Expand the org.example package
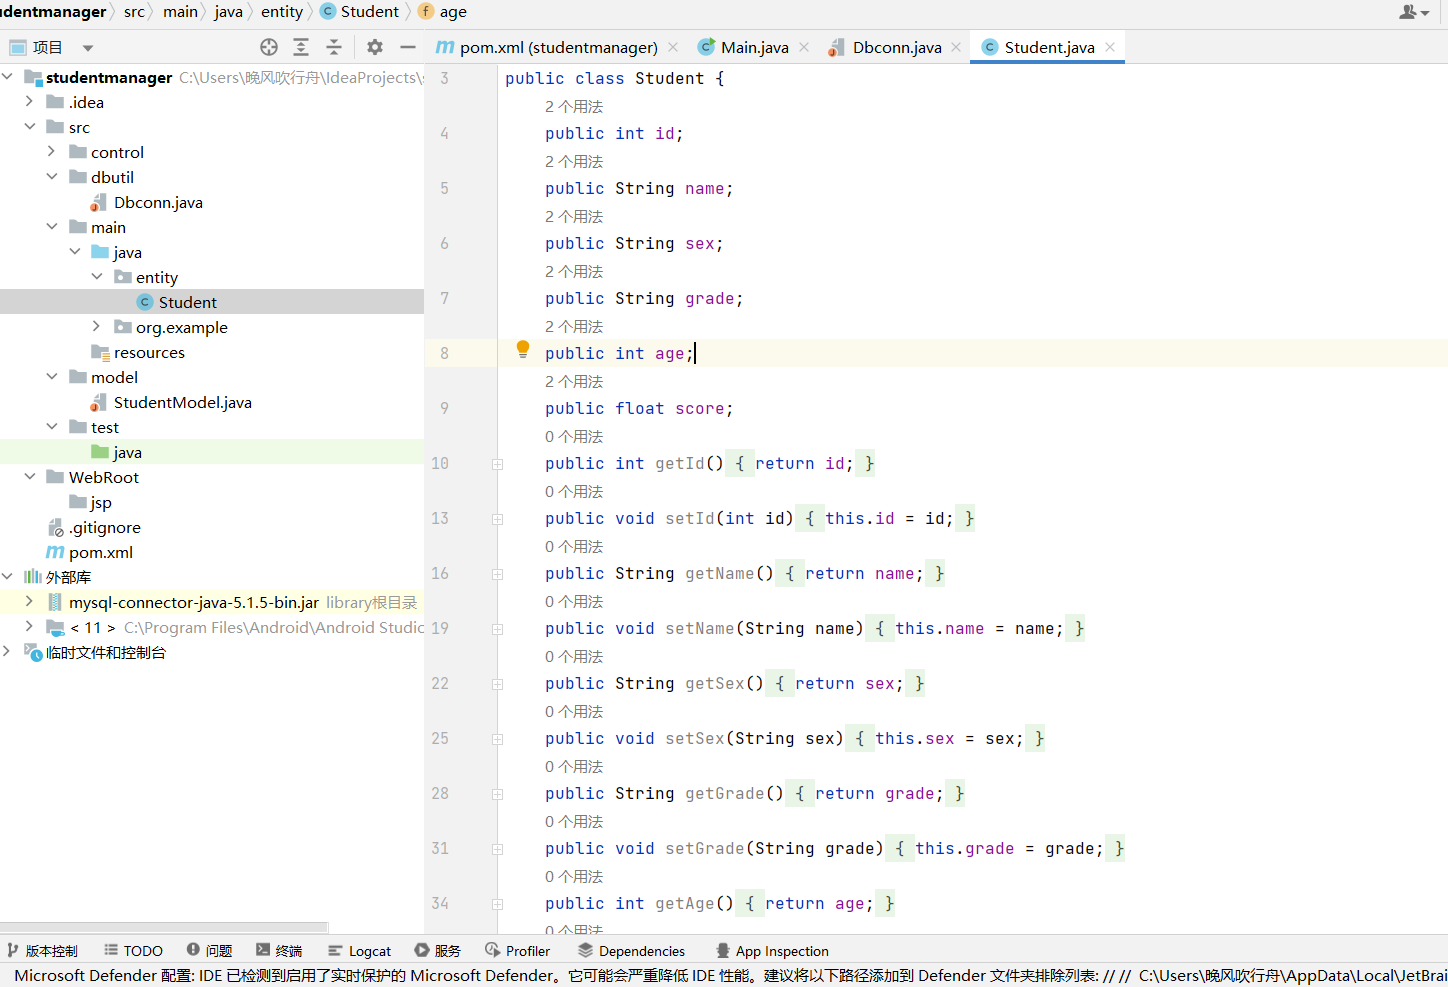 pyautogui.click(x=97, y=326)
